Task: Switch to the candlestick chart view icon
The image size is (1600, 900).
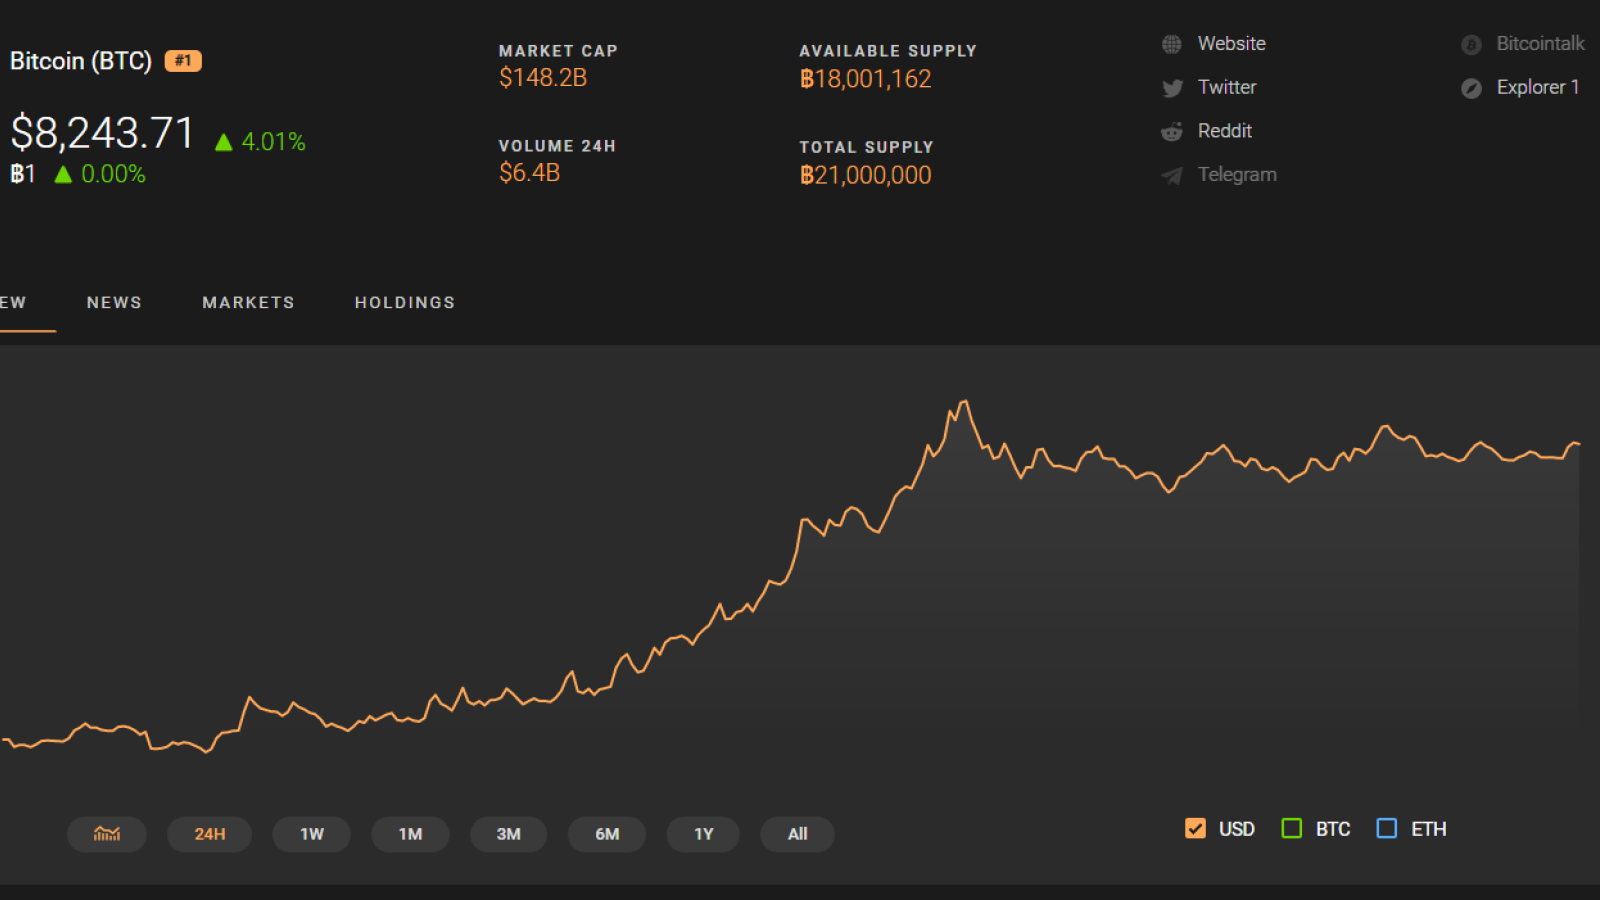Action: 107,834
